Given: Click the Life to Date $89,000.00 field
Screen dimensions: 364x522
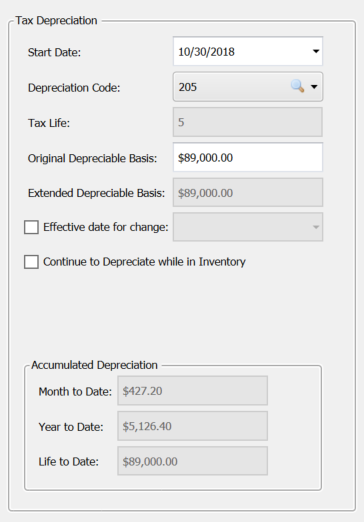Looking at the screenshot, I should click(x=192, y=461).
